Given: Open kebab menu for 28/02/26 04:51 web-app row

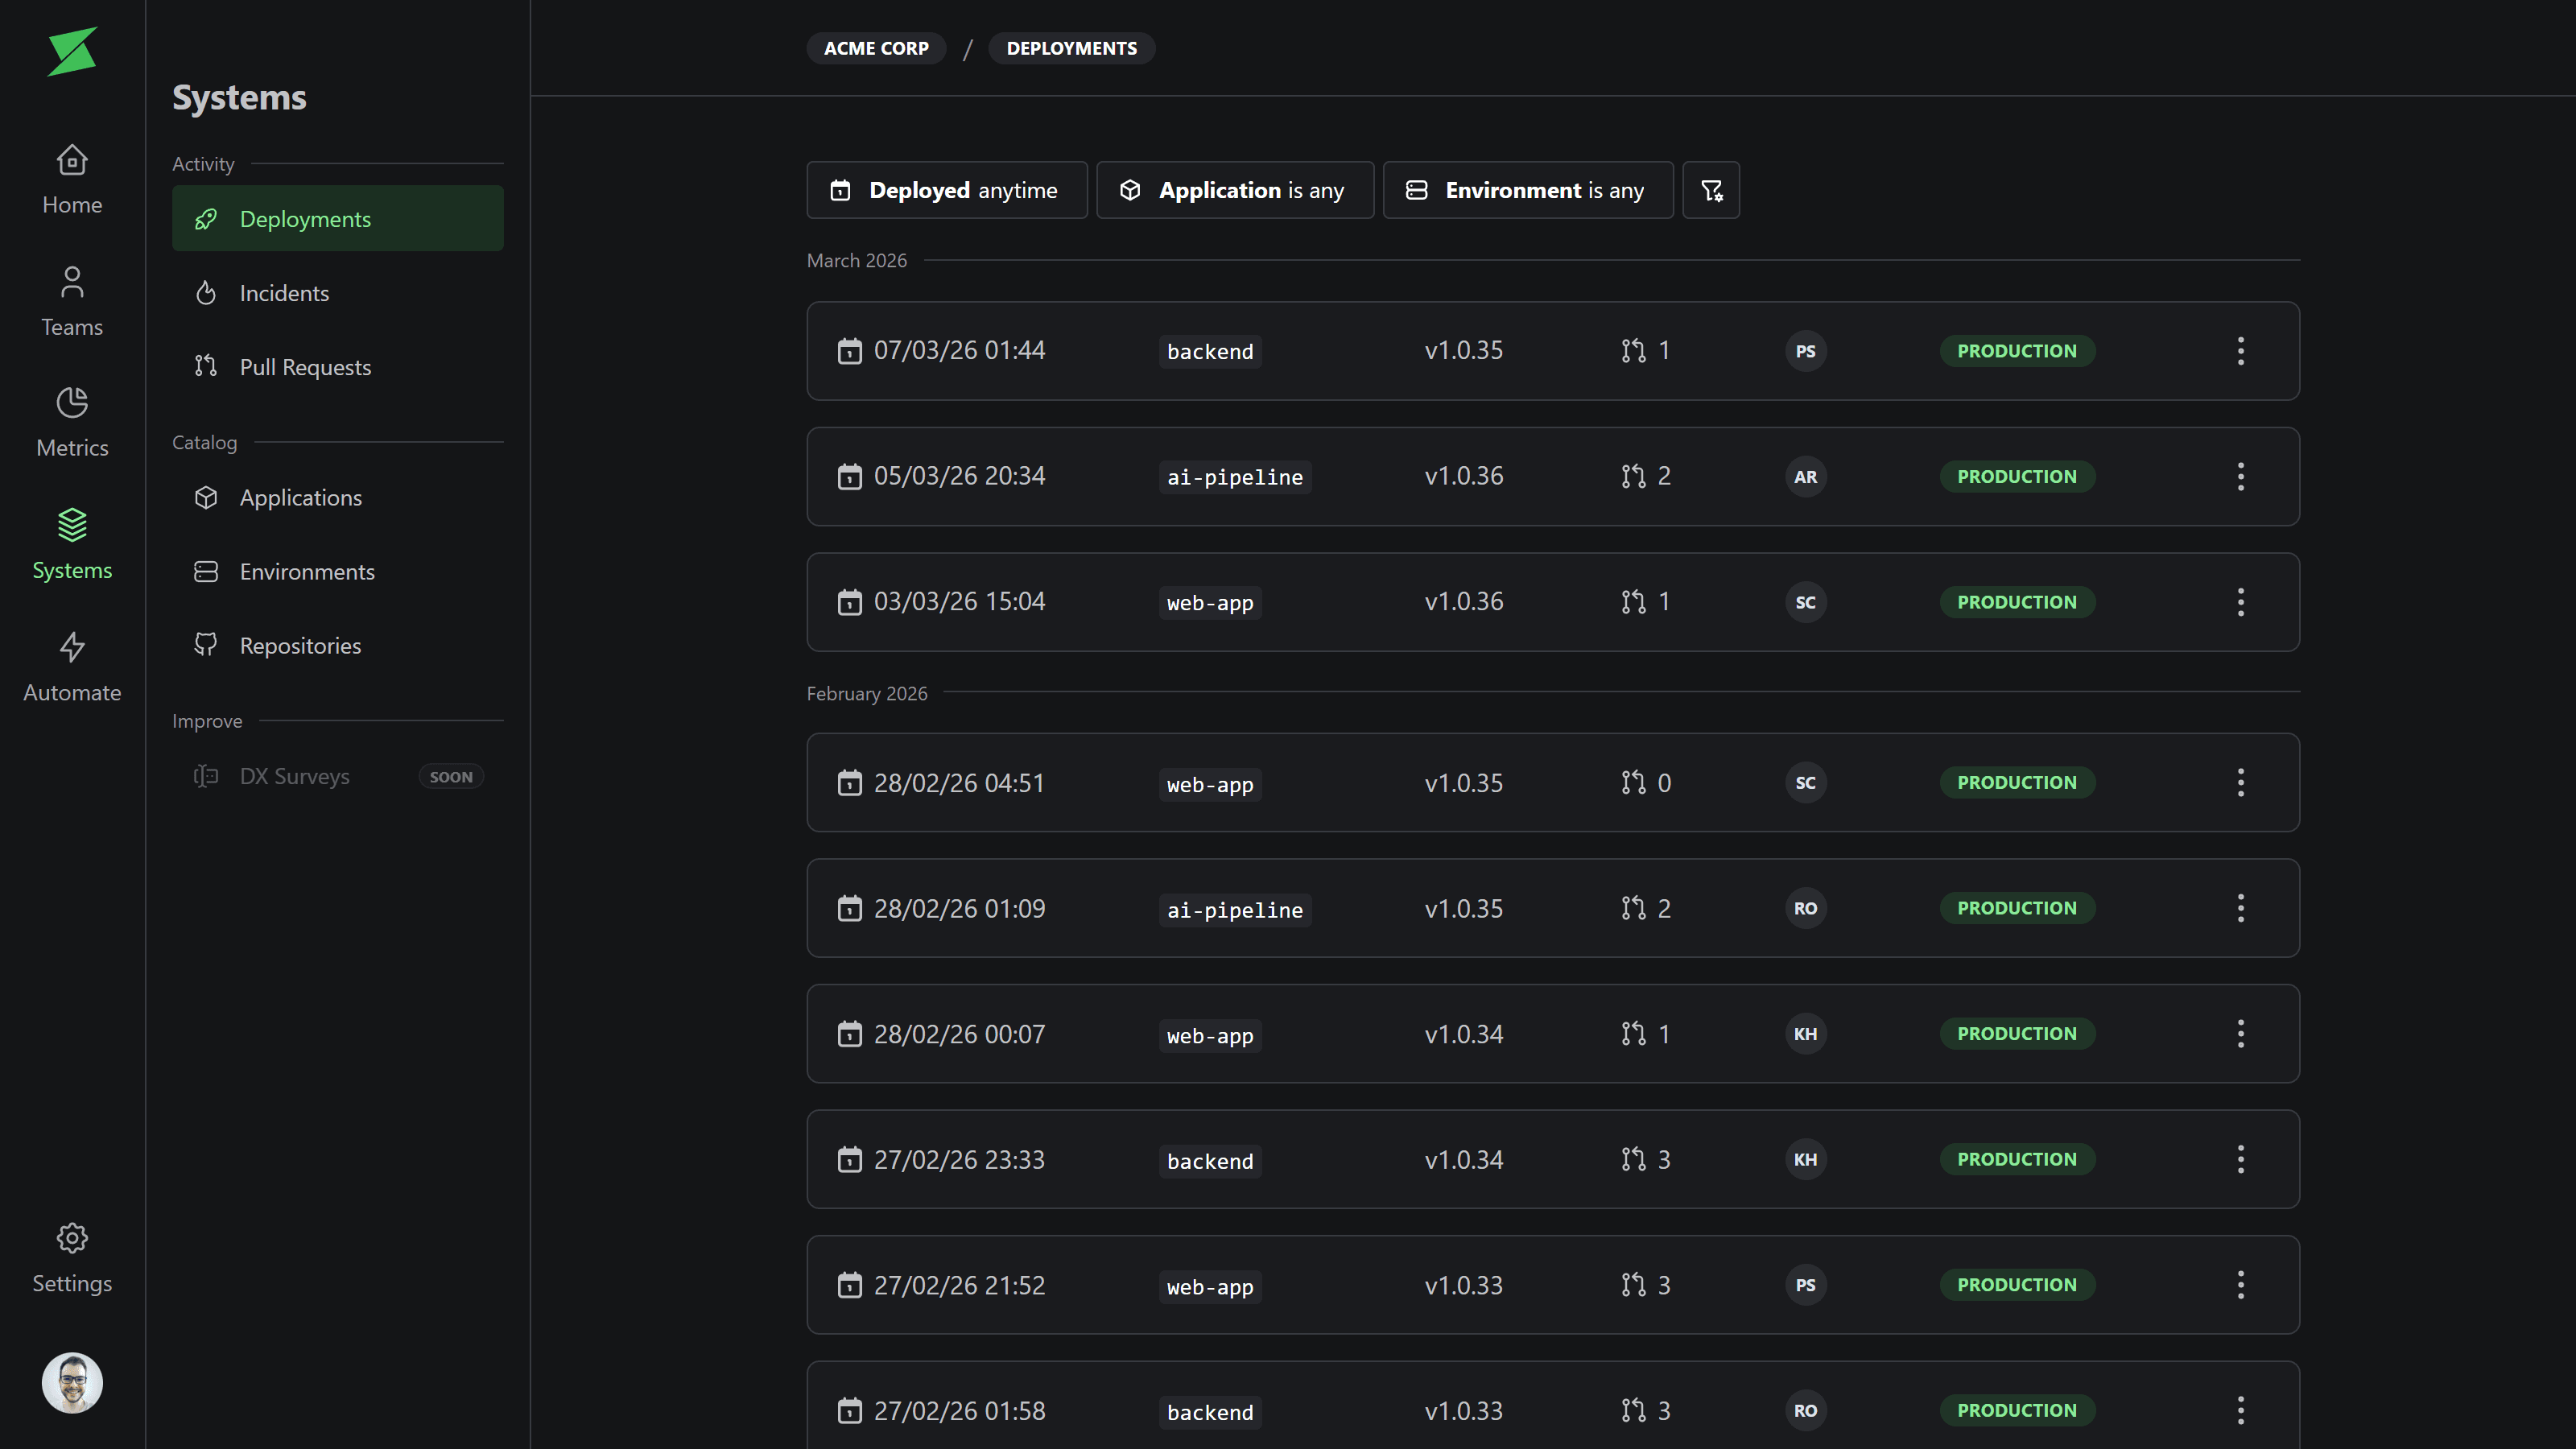Looking at the screenshot, I should (2240, 783).
